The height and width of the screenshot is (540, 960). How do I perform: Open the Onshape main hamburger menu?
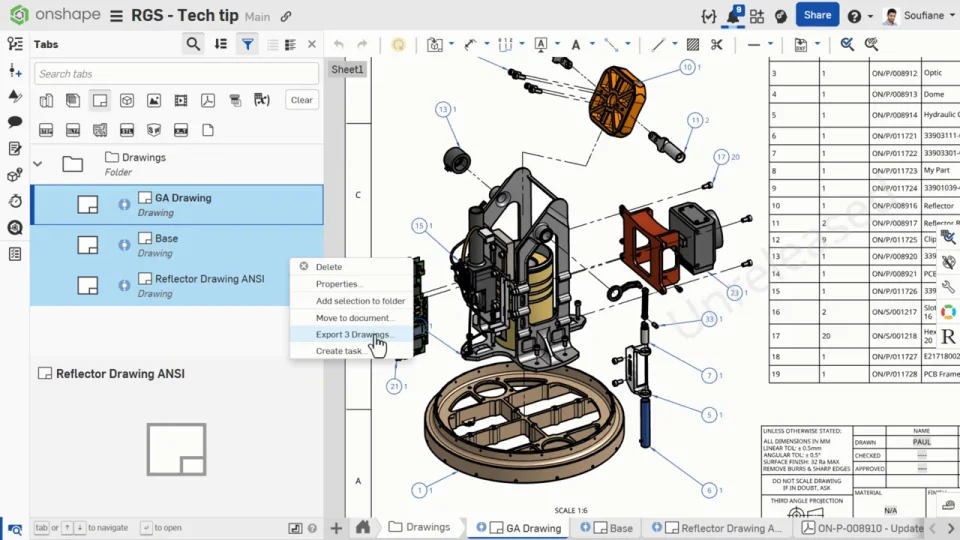tap(116, 16)
